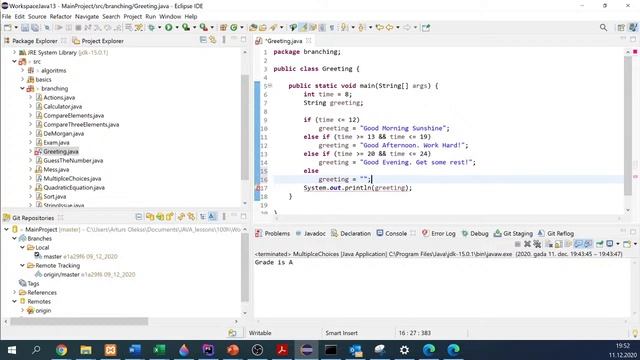This screenshot has height=360, width=640.
Task: Select GuessTheNumber.java file
Action: click(73, 160)
